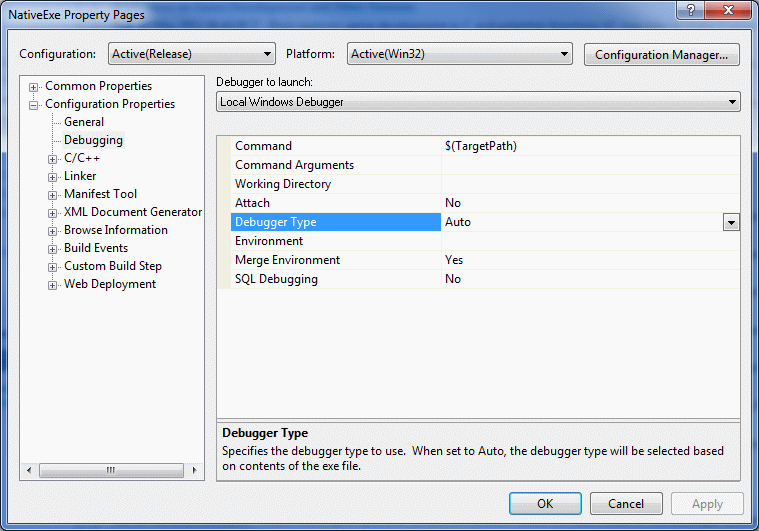Open the Platform dropdown

click(x=460, y=54)
